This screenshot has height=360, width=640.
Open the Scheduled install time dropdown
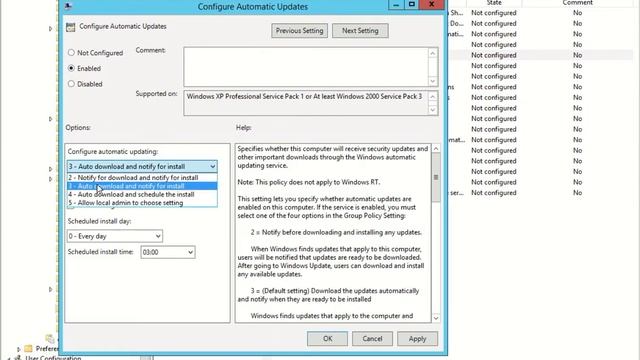168,252
